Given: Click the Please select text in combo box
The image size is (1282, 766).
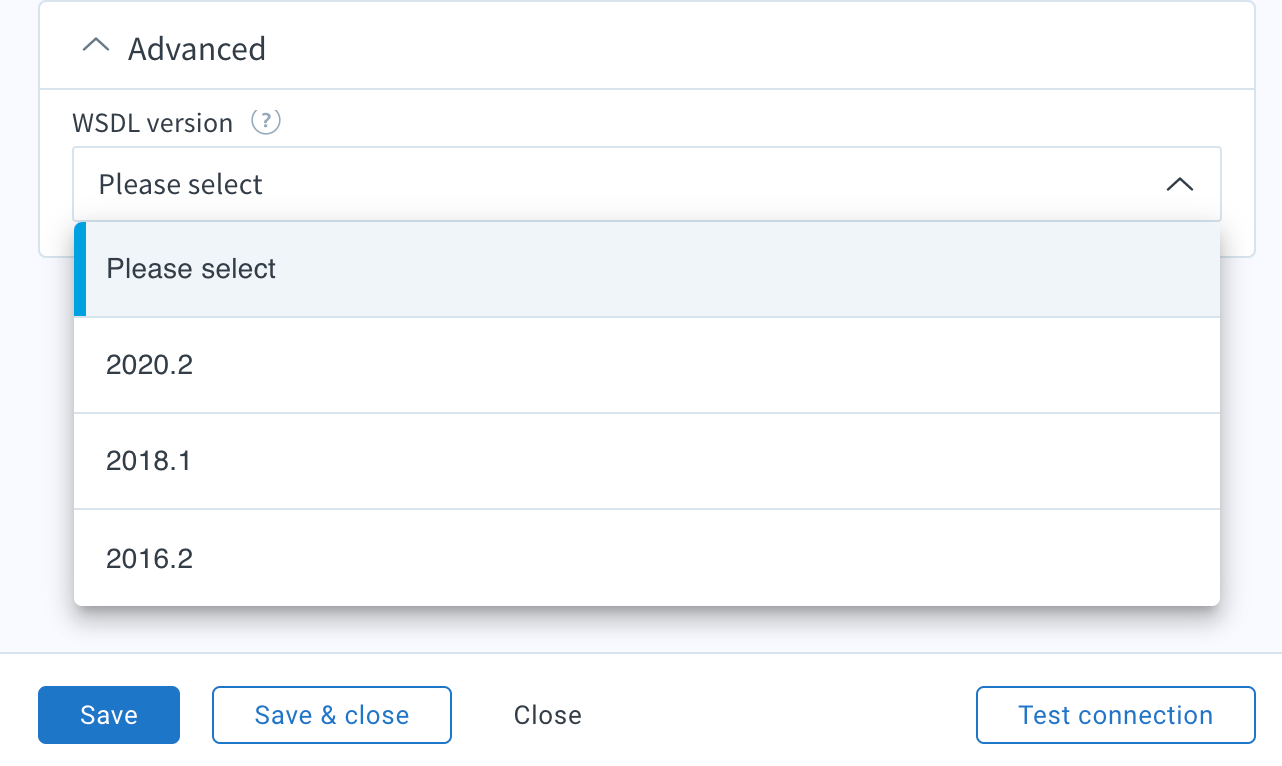Looking at the screenshot, I should 181,184.
